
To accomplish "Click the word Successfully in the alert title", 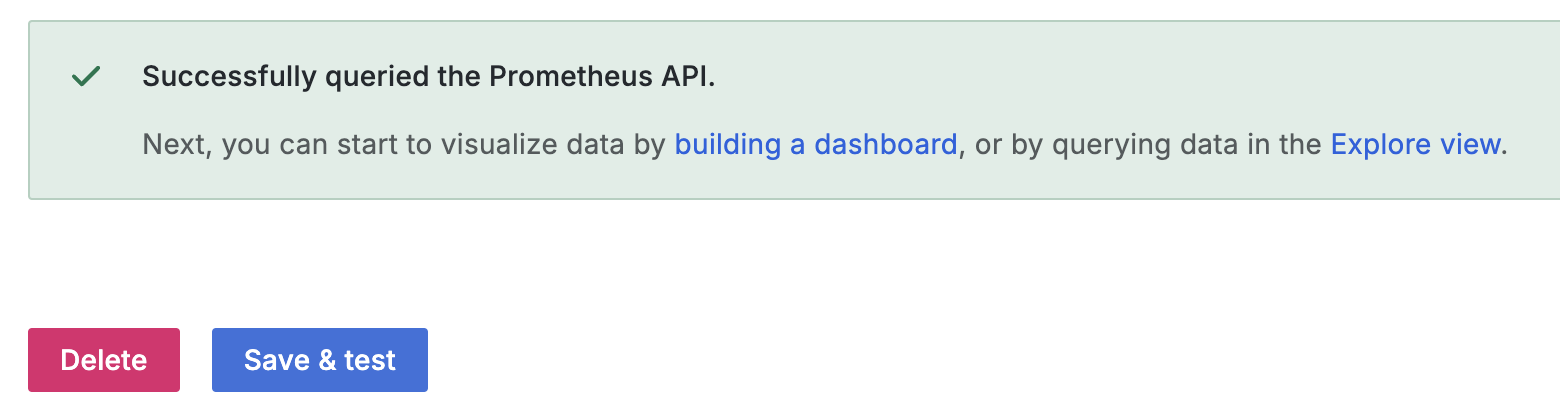I will coord(230,77).
